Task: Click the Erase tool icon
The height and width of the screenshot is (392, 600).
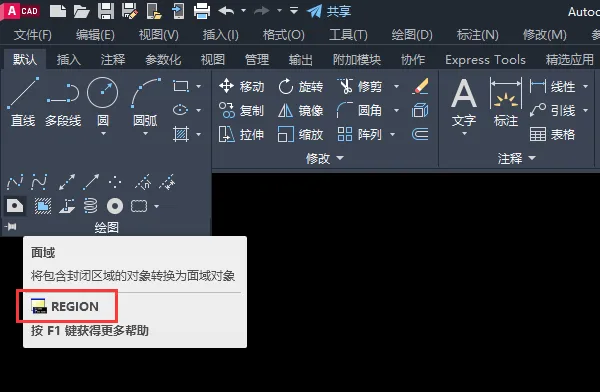Action: pos(420,86)
